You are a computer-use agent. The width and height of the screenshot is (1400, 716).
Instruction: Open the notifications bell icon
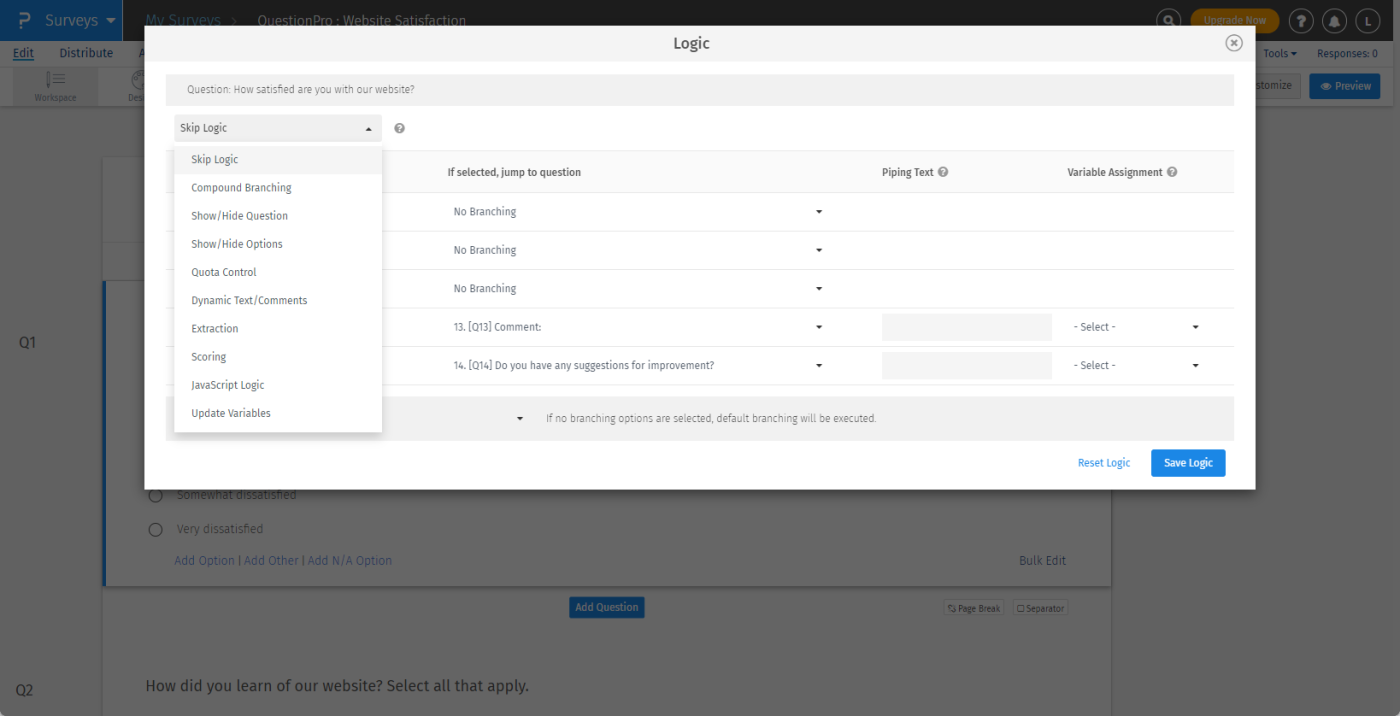tap(1334, 20)
